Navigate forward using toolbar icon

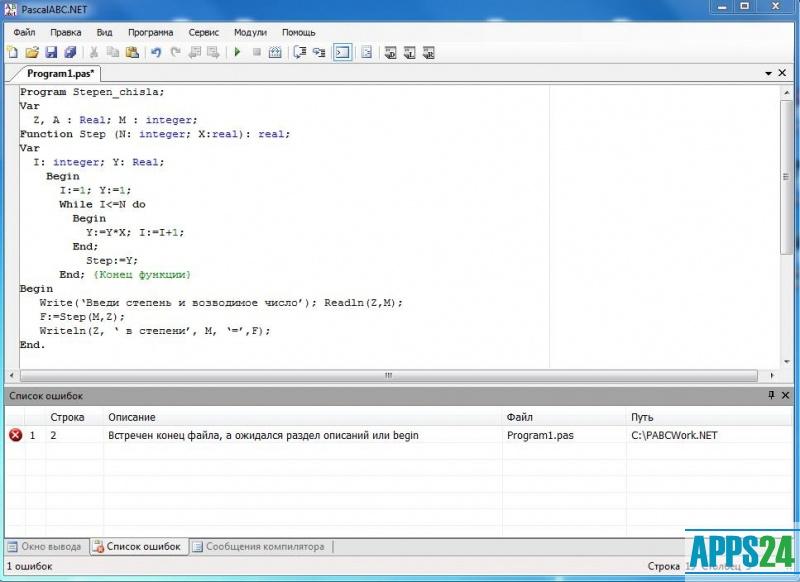pos(213,52)
